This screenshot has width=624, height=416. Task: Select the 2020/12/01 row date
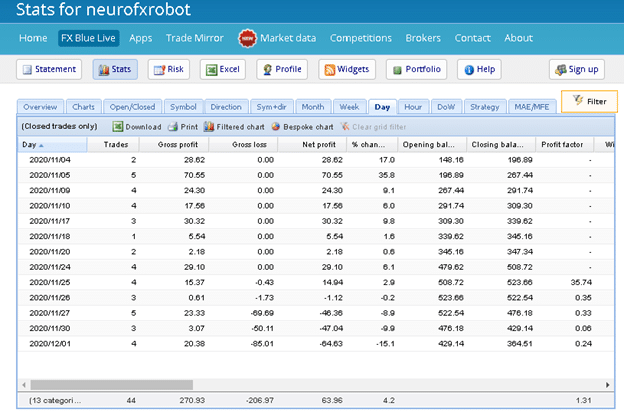[x=50, y=344]
